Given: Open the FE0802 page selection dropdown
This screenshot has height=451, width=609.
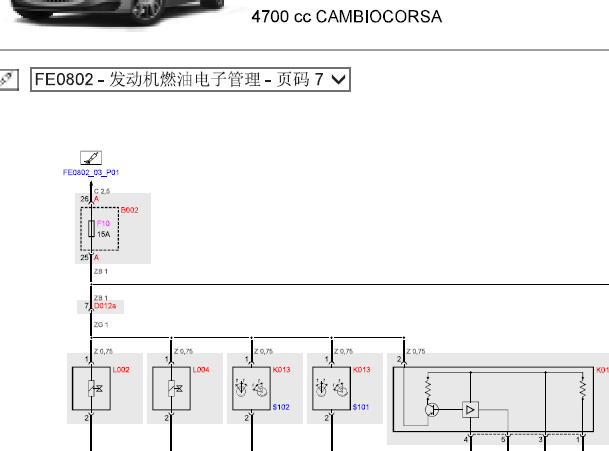Looking at the screenshot, I should (190, 80).
